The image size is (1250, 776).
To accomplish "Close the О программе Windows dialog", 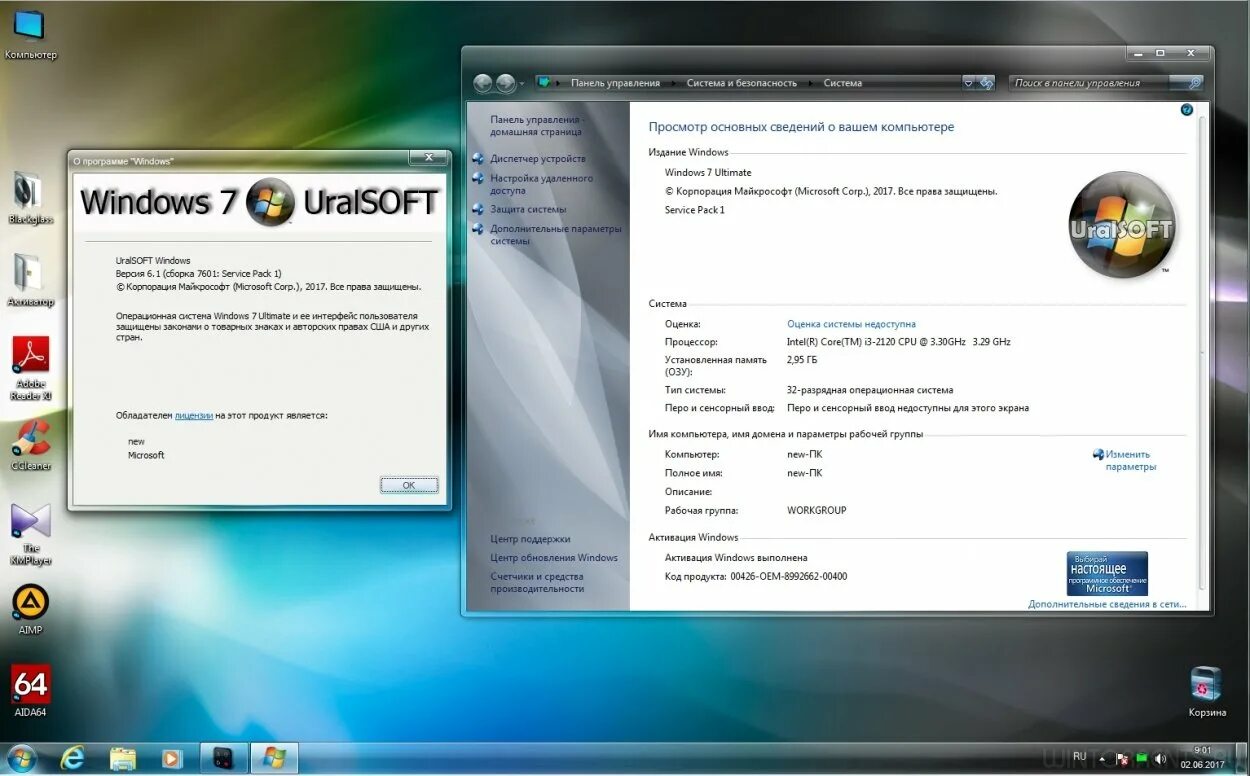I will point(428,158).
